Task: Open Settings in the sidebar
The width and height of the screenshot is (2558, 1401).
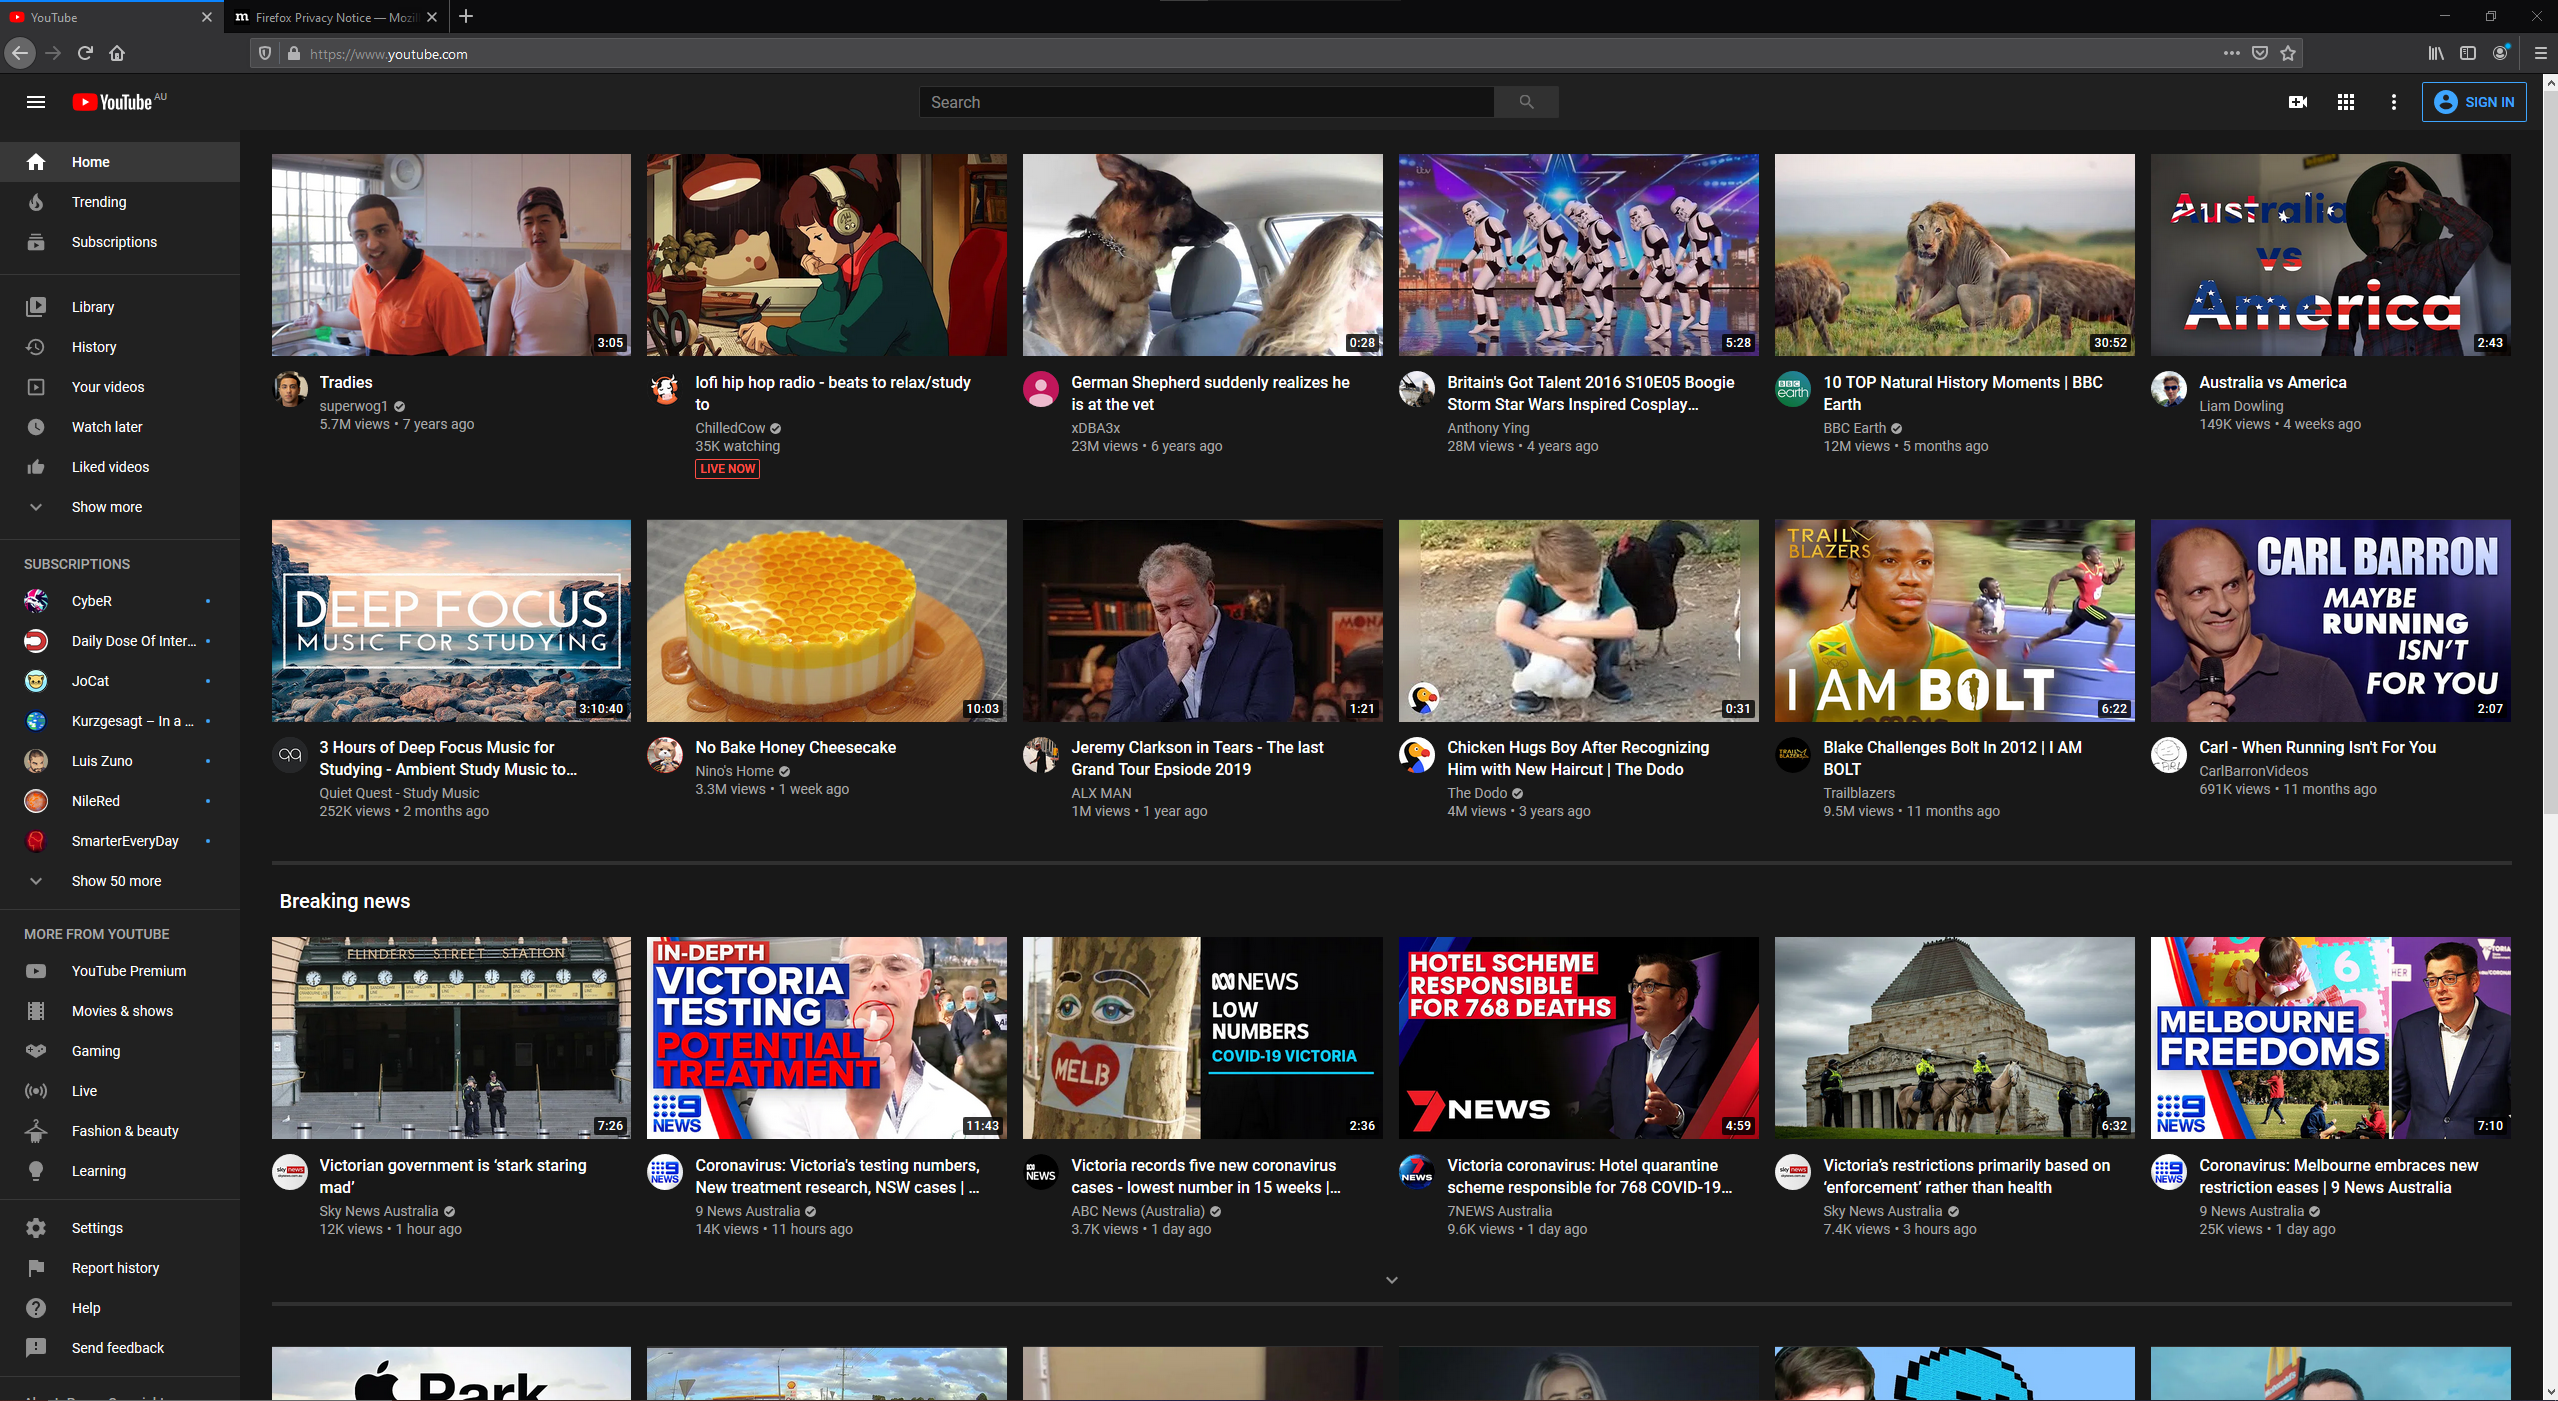Action: pyautogui.click(x=120, y=1228)
